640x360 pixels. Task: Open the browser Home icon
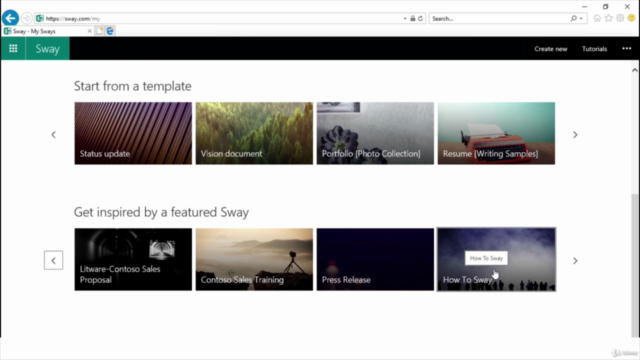click(597, 18)
